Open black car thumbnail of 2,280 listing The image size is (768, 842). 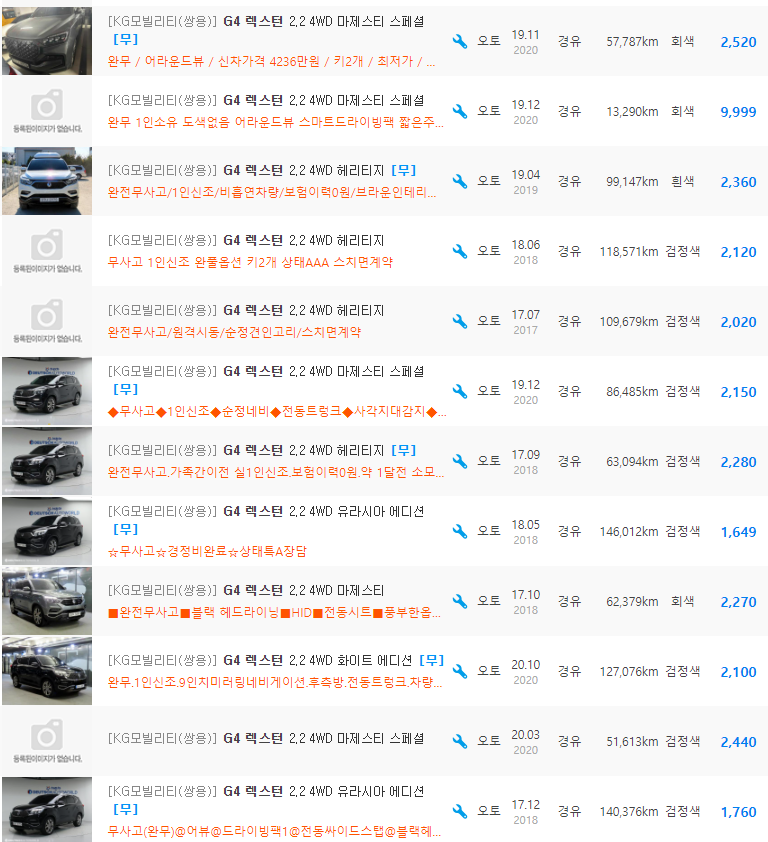click(47, 461)
